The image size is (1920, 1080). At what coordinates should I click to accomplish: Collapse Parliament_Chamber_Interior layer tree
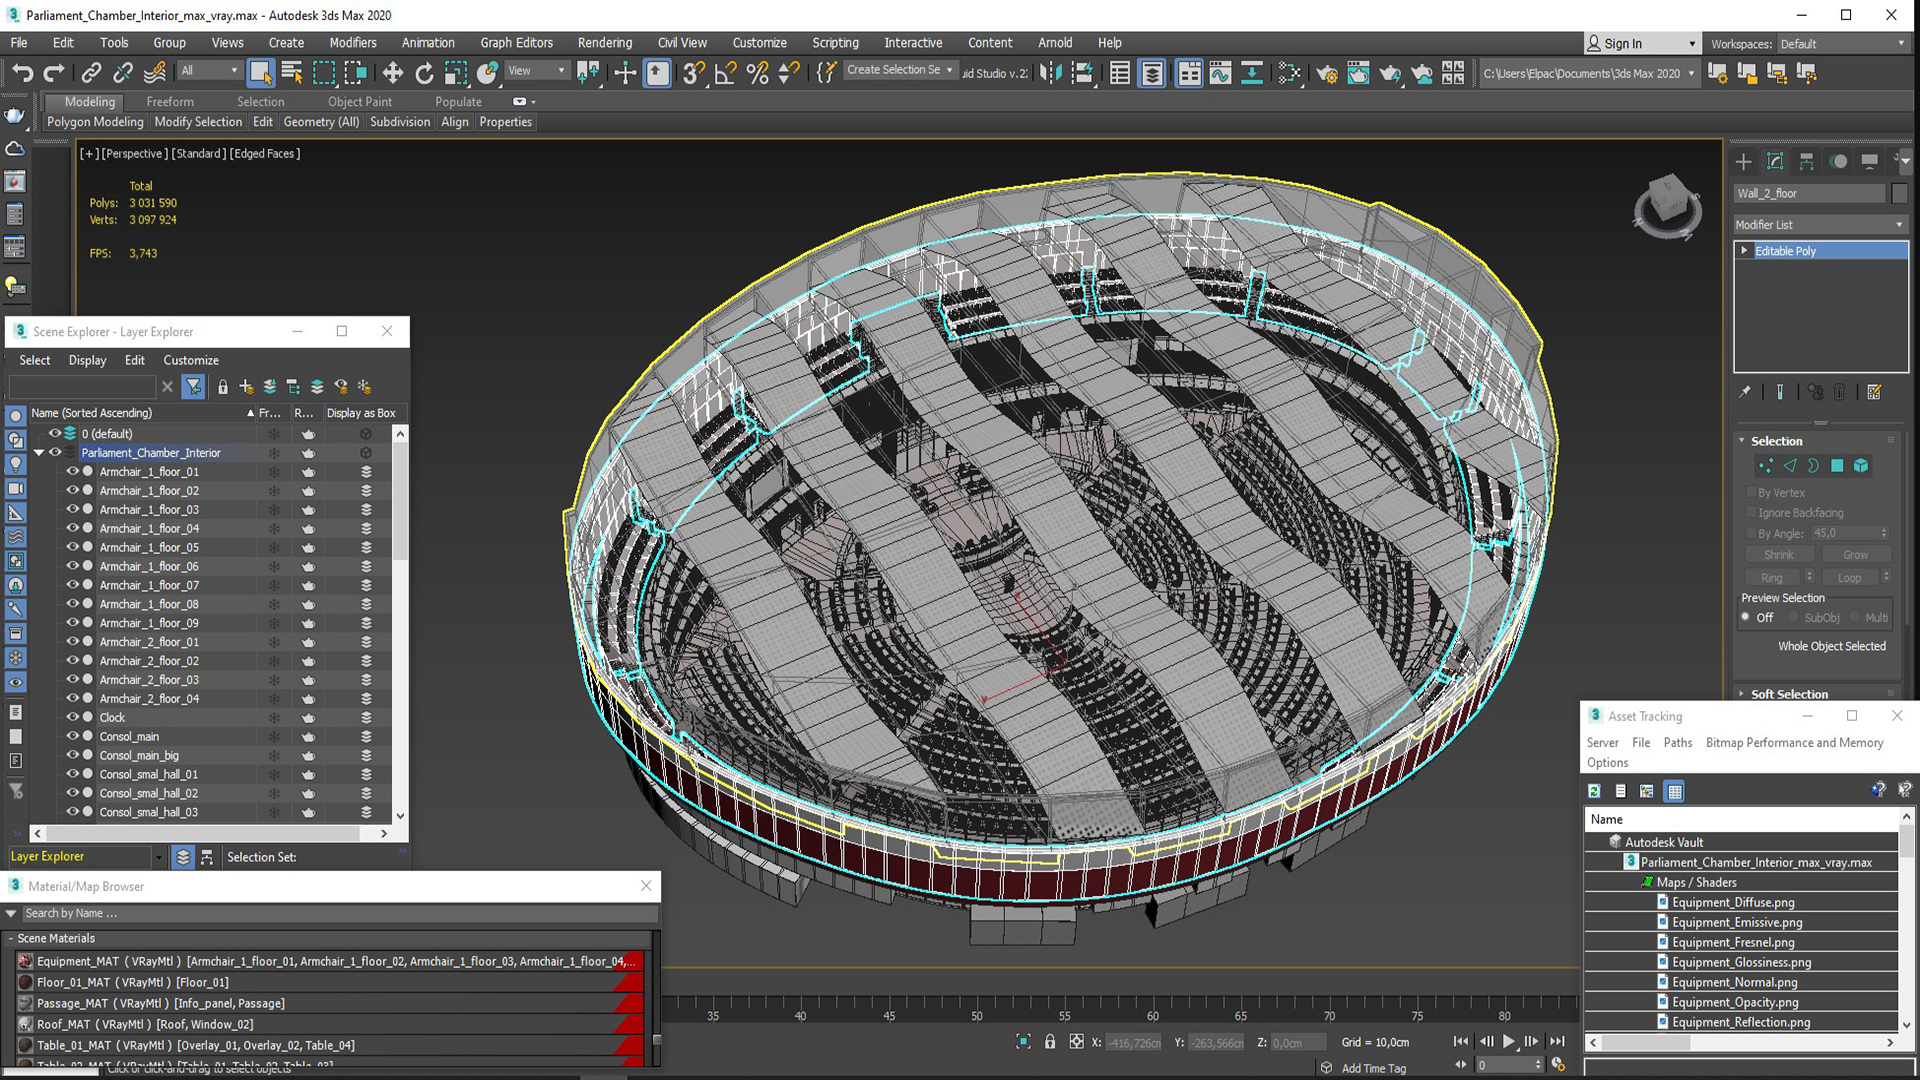[39, 453]
